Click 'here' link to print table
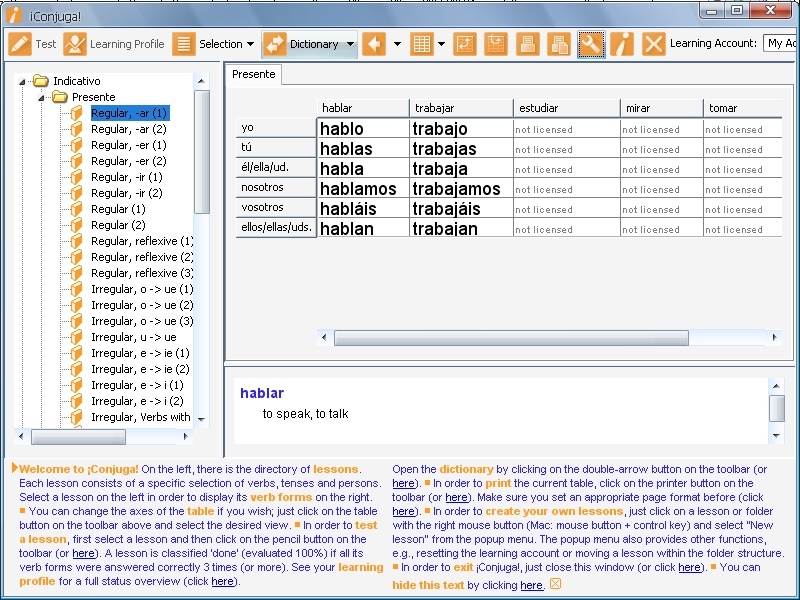The image size is (800, 600). [456, 497]
